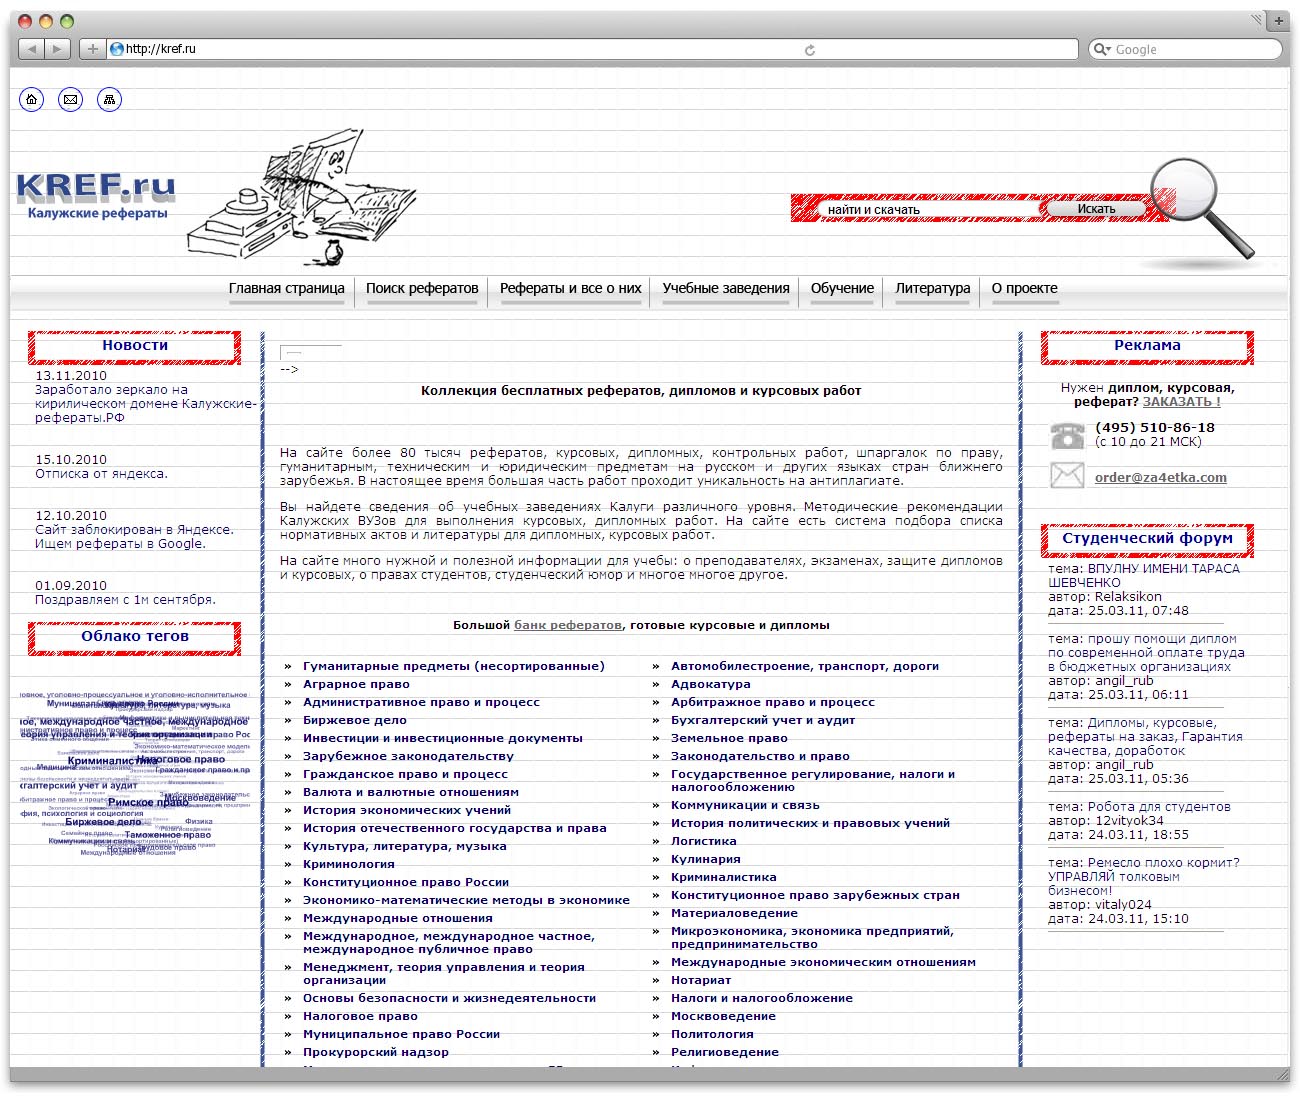Click the browser address bar
Screen dimensions: 1300x1118
(593, 49)
